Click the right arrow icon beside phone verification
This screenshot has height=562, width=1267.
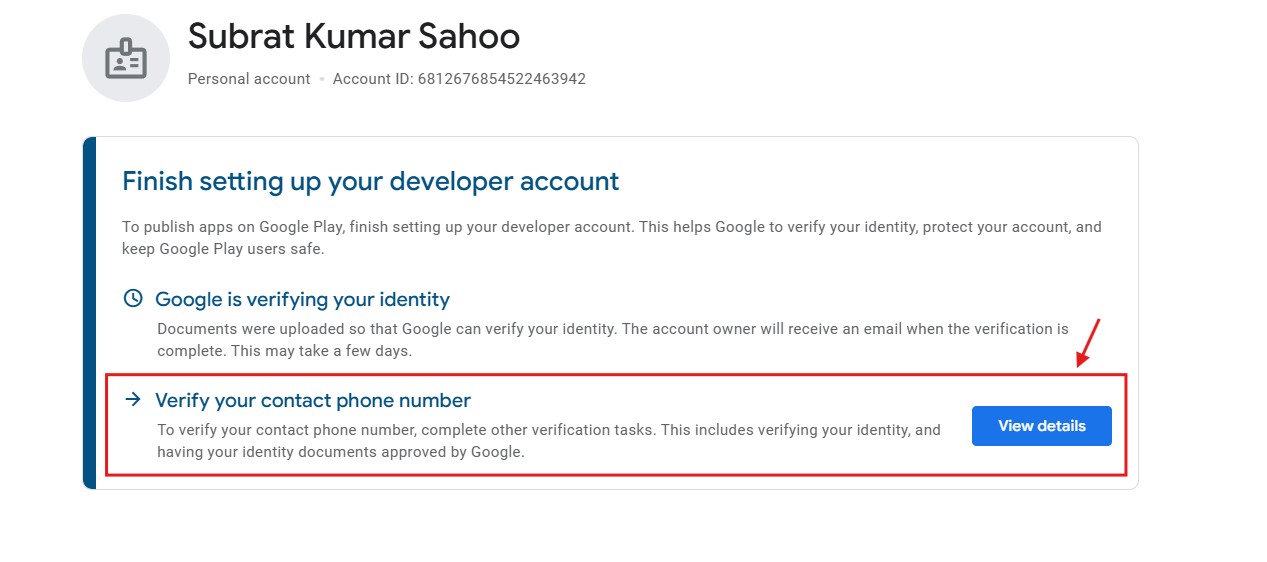[132, 400]
